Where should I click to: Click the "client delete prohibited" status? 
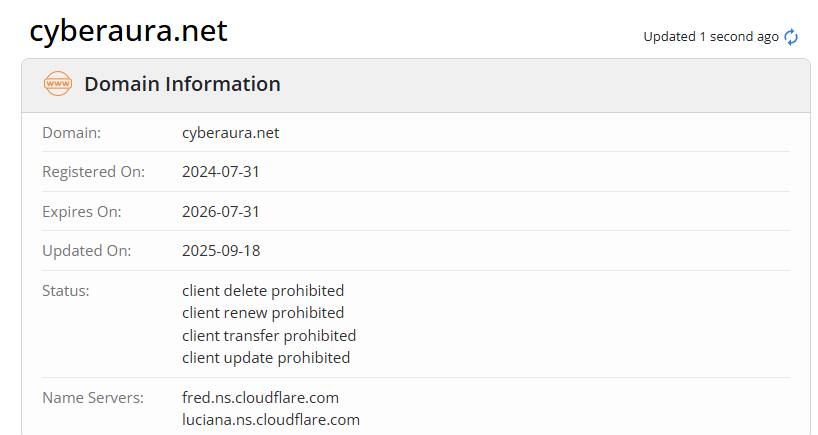263,291
